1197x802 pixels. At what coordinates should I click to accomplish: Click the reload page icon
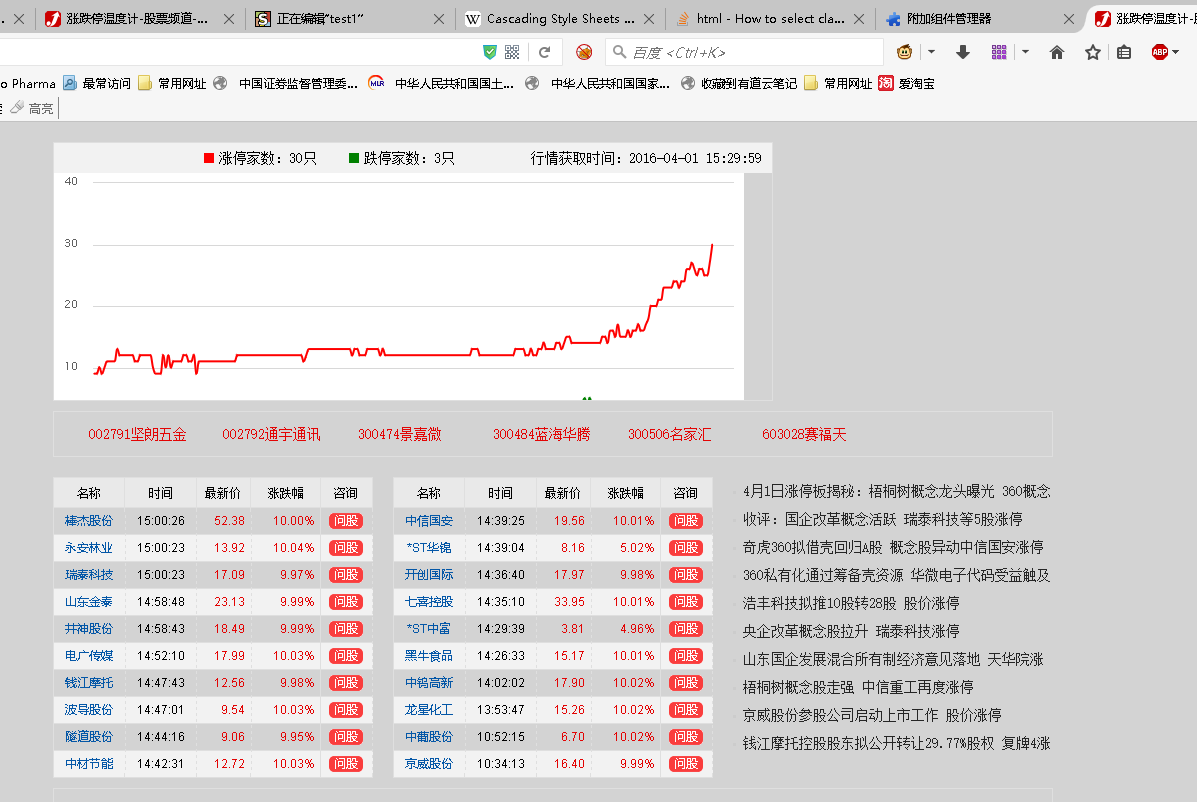pos(544,53)
